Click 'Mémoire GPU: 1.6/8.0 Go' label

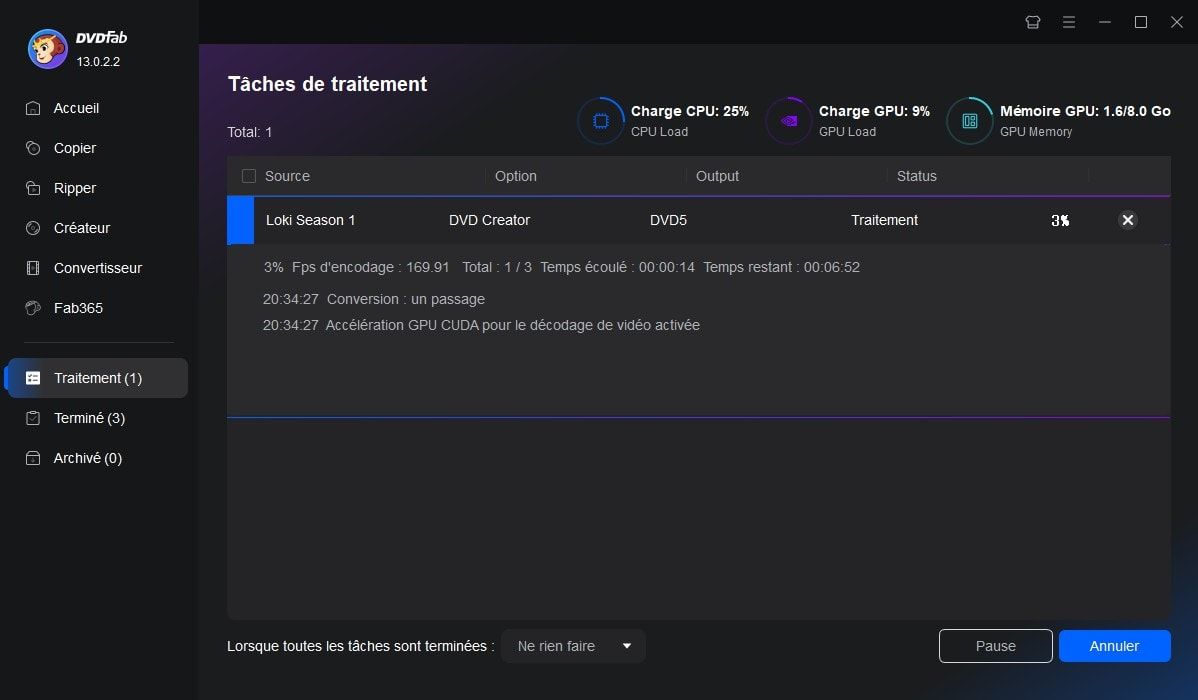[x=1085, y=111]
